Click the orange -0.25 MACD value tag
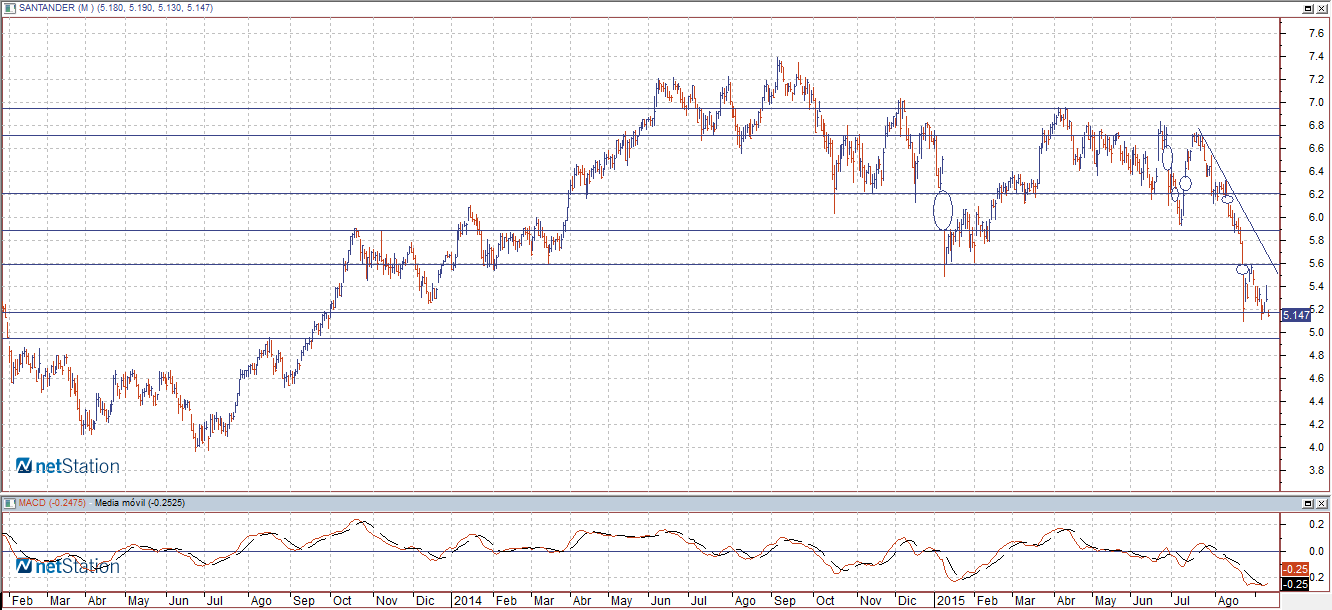 [x=1295, y=568]
